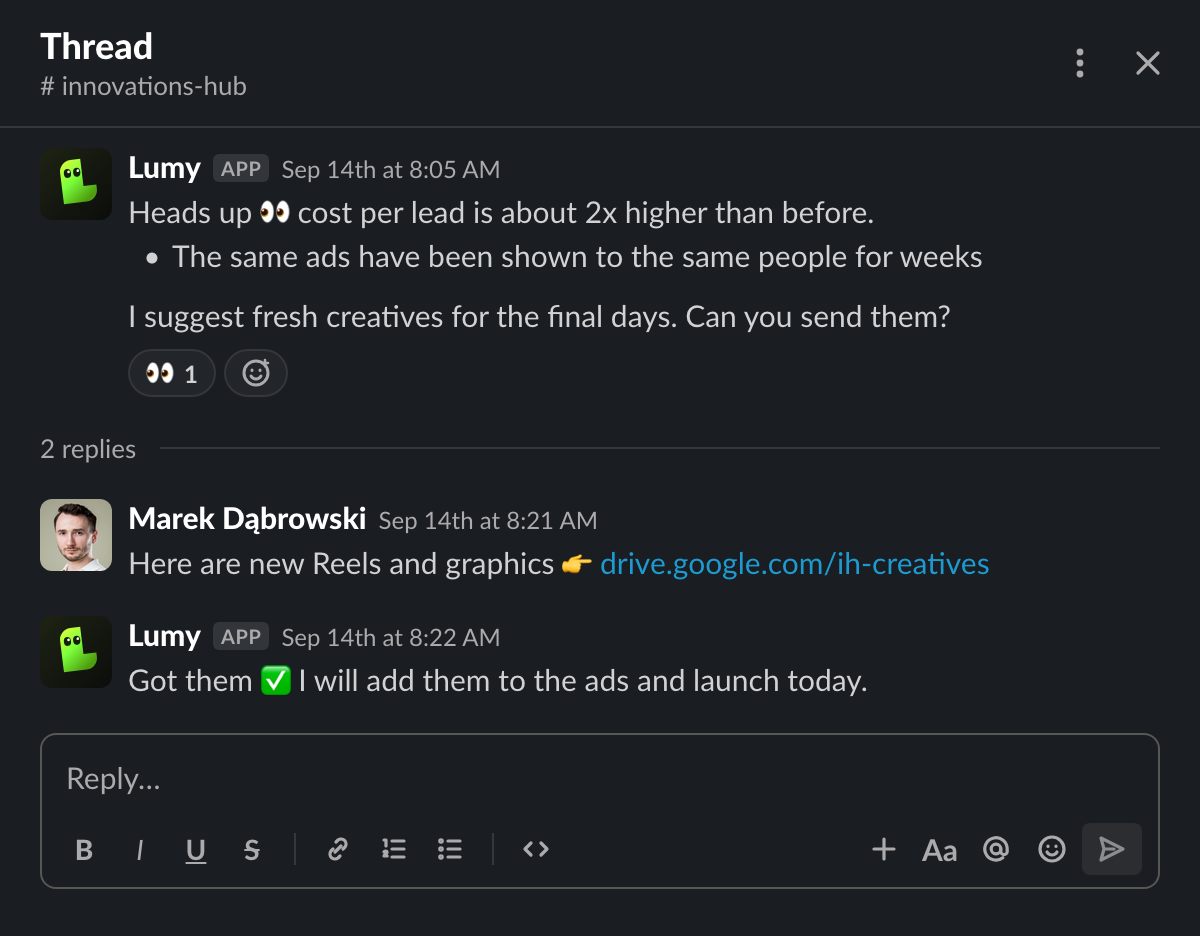Click 'Here are new Reels and graphics' text
The image size is (1200, 936).
[x=341, y=564]
